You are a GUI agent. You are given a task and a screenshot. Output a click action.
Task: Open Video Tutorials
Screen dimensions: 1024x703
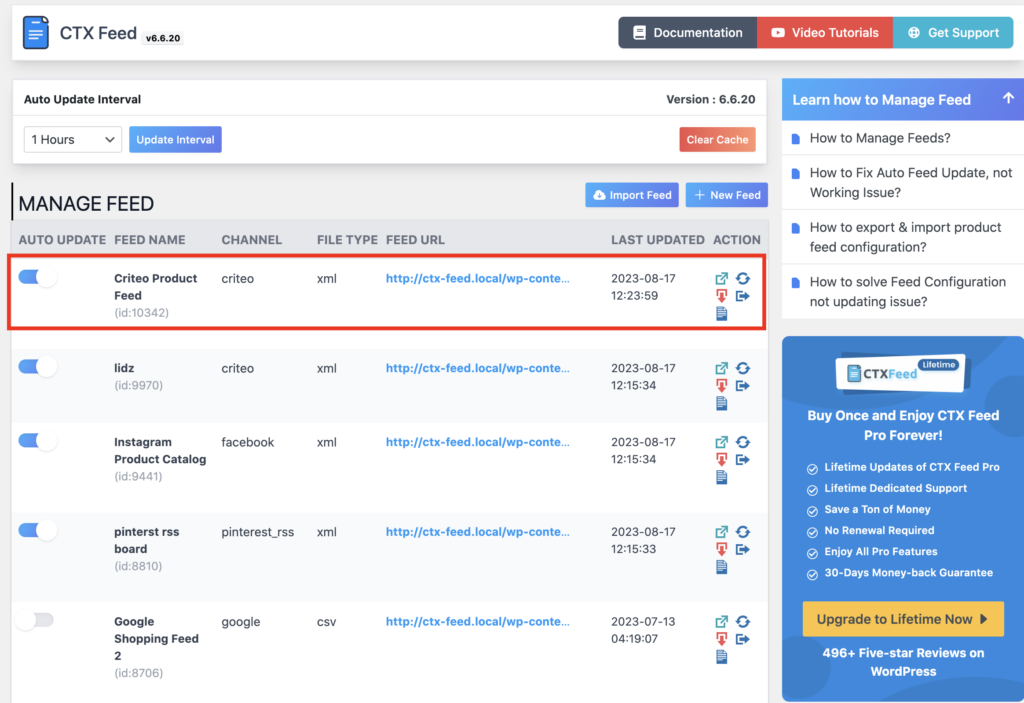(x=825, y=33)
